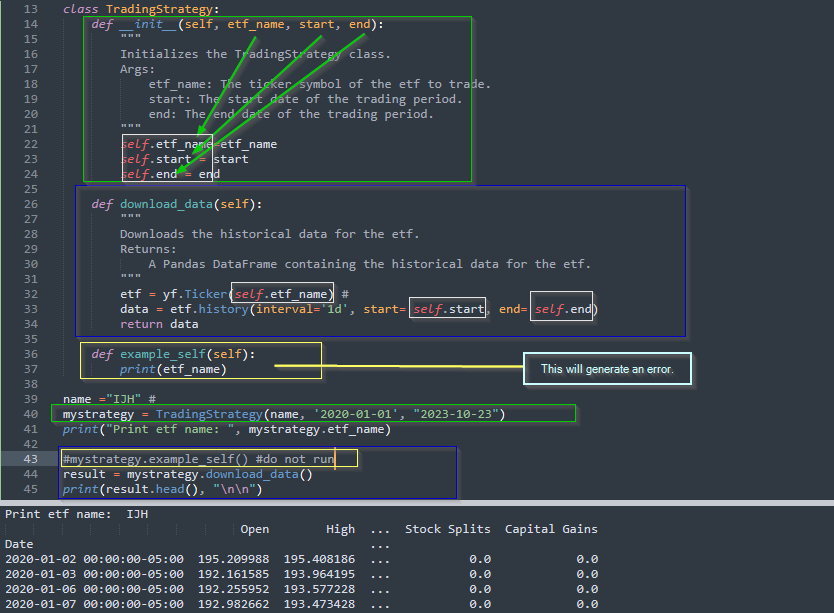Select the "This will generate an error." annotation
Viewport: 834px width, 613px height.
[607, 369]
